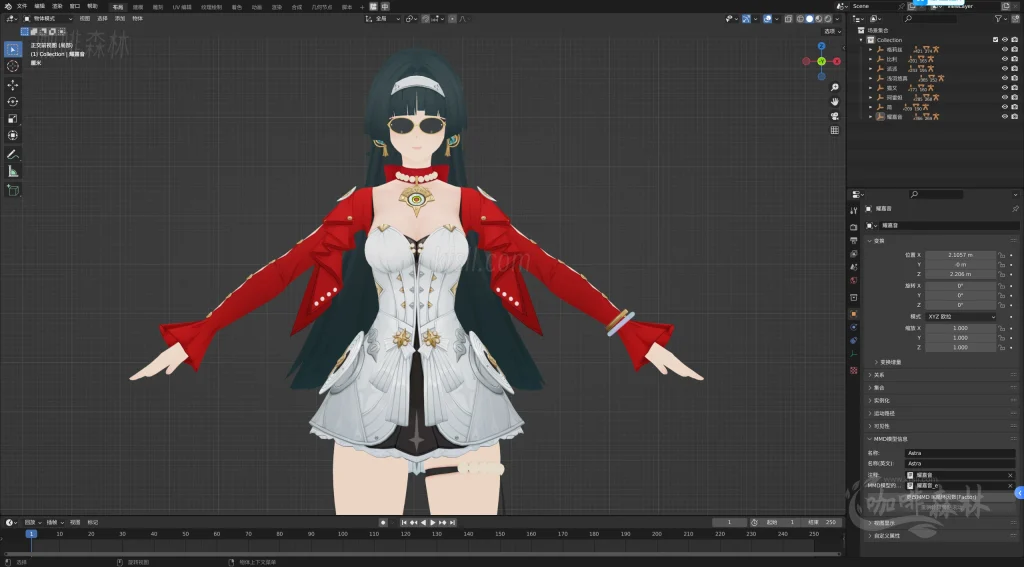Expand the 可见性 panel
Viewport: 1024px width, 567px height.
[x=880, y=426]
